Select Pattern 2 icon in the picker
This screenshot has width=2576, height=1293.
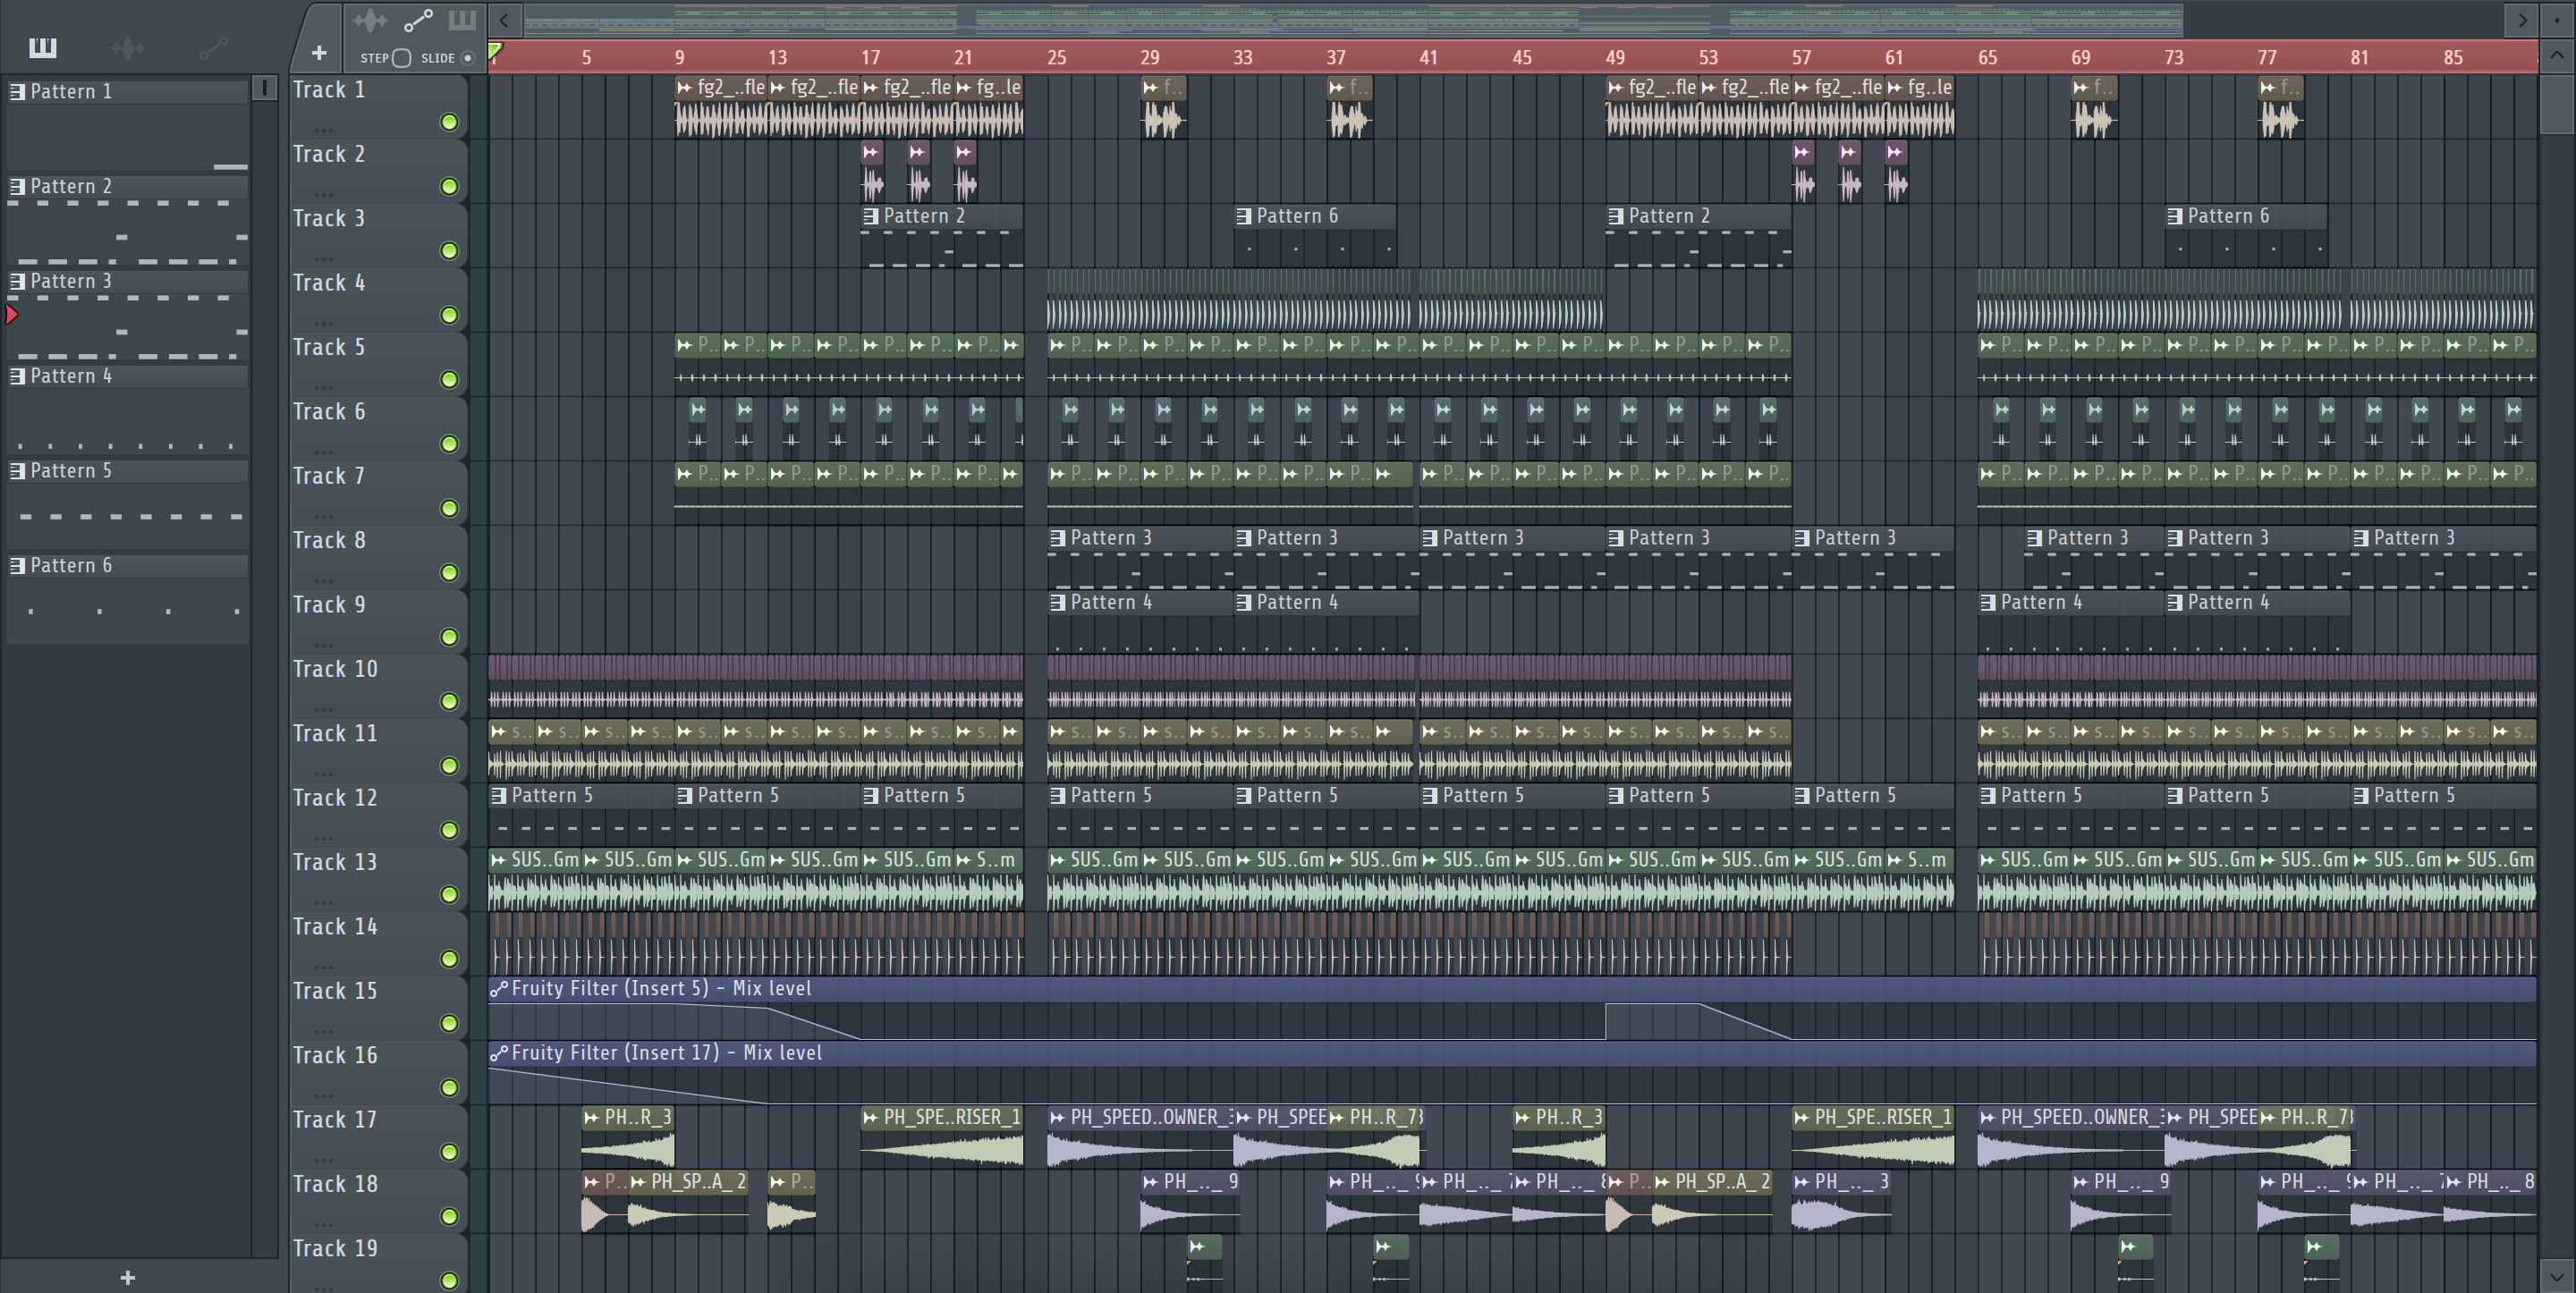click(x=17, y=187)
